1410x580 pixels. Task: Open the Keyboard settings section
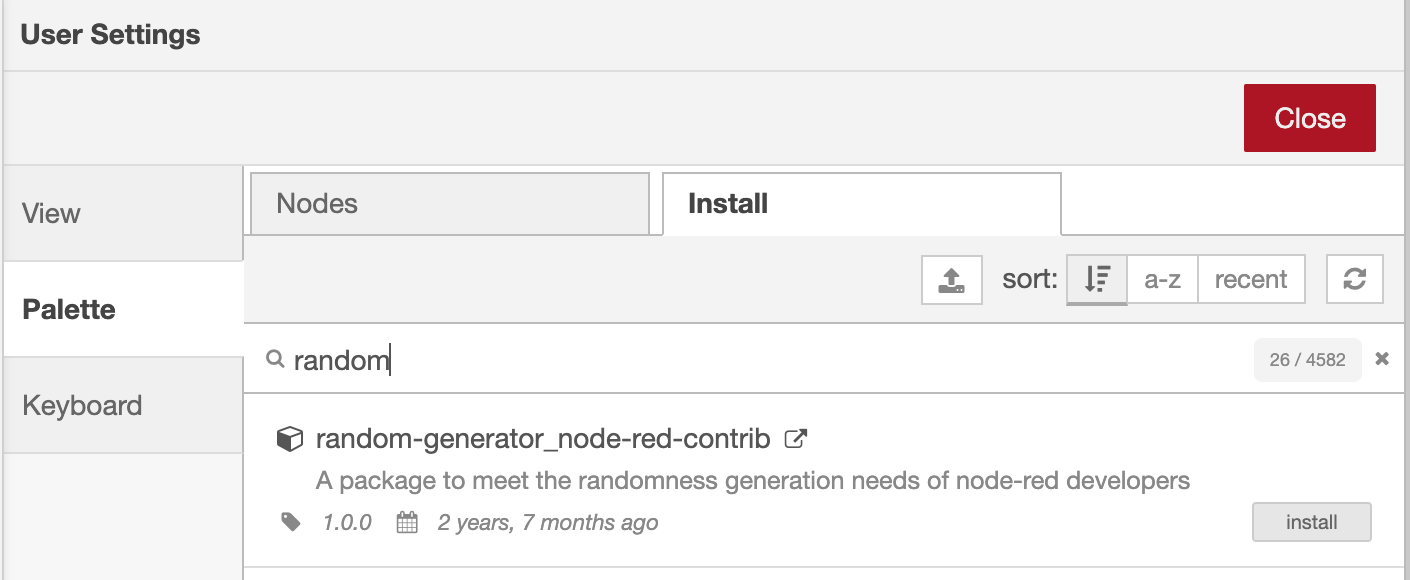[x=122, y=406]
